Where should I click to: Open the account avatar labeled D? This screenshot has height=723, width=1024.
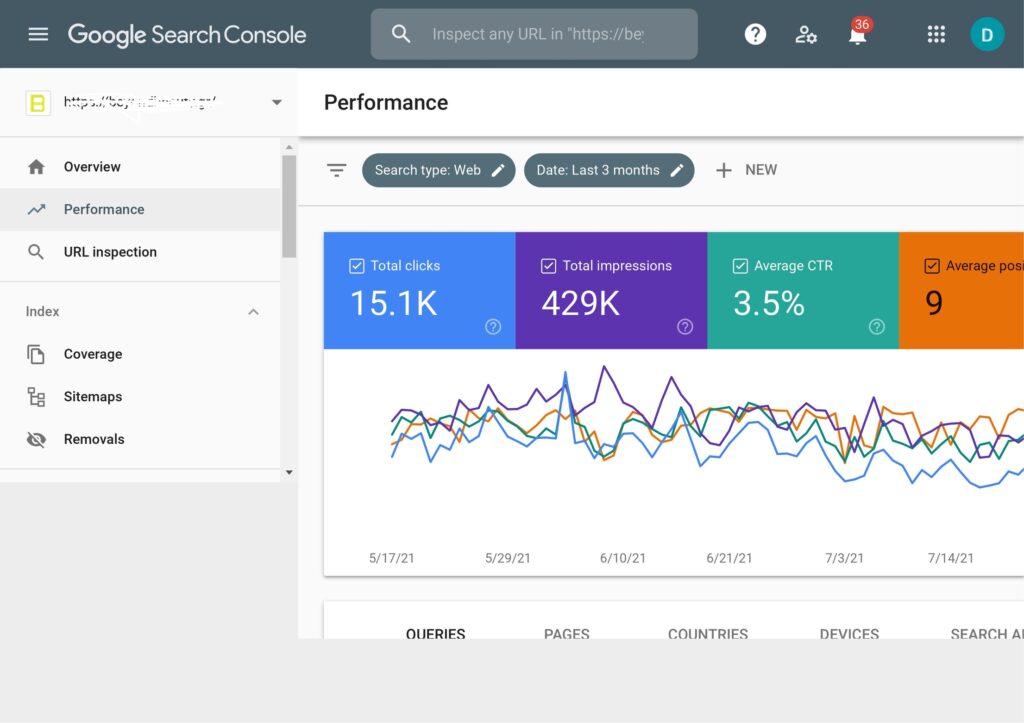pos(987,34)
